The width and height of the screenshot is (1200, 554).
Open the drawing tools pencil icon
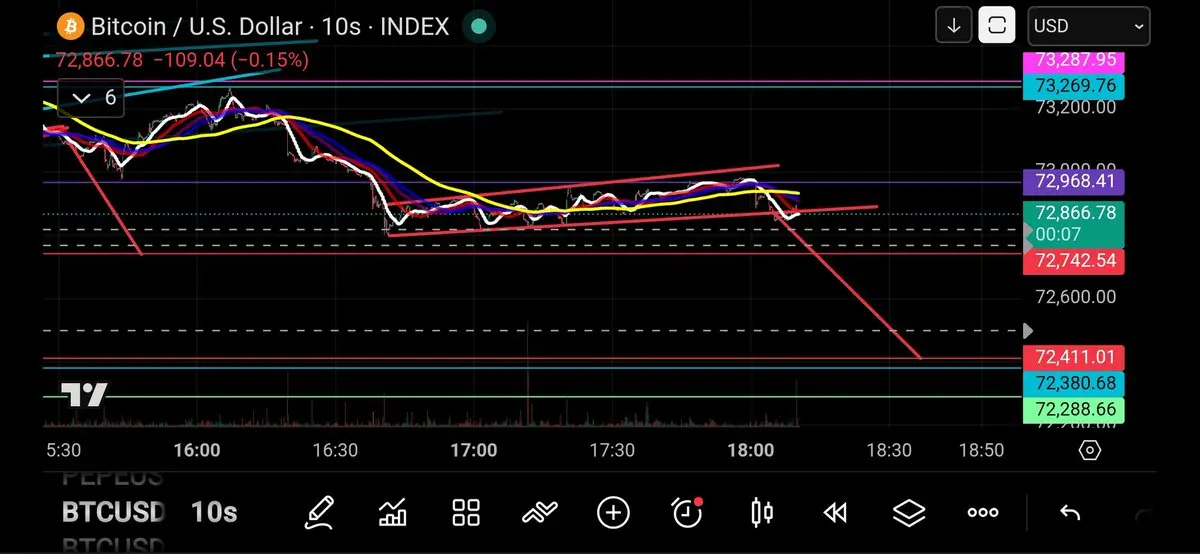(320, 513)
